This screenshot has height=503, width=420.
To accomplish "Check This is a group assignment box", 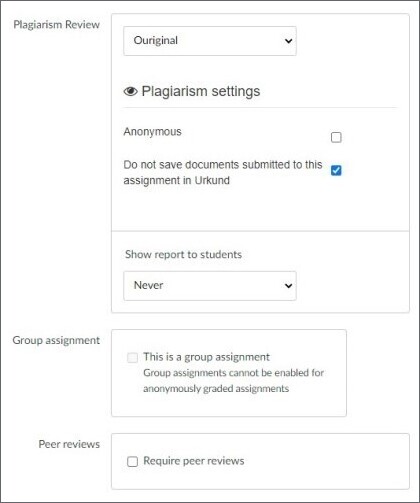I will (x=132, y=358).
